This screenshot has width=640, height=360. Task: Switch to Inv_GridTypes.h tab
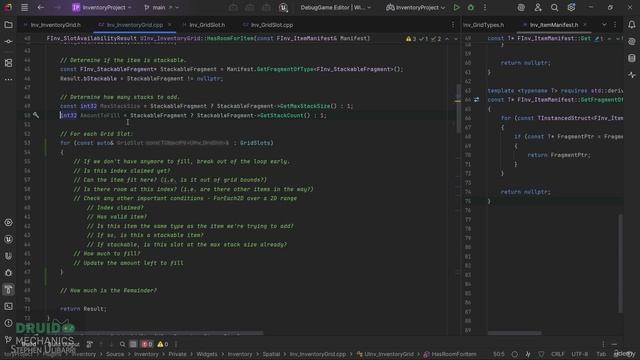pyautogui.click(x=483, y=25)
